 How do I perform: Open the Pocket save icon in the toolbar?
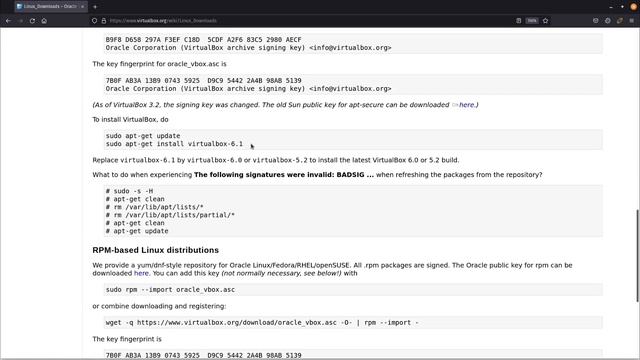(x=596, y=20)
